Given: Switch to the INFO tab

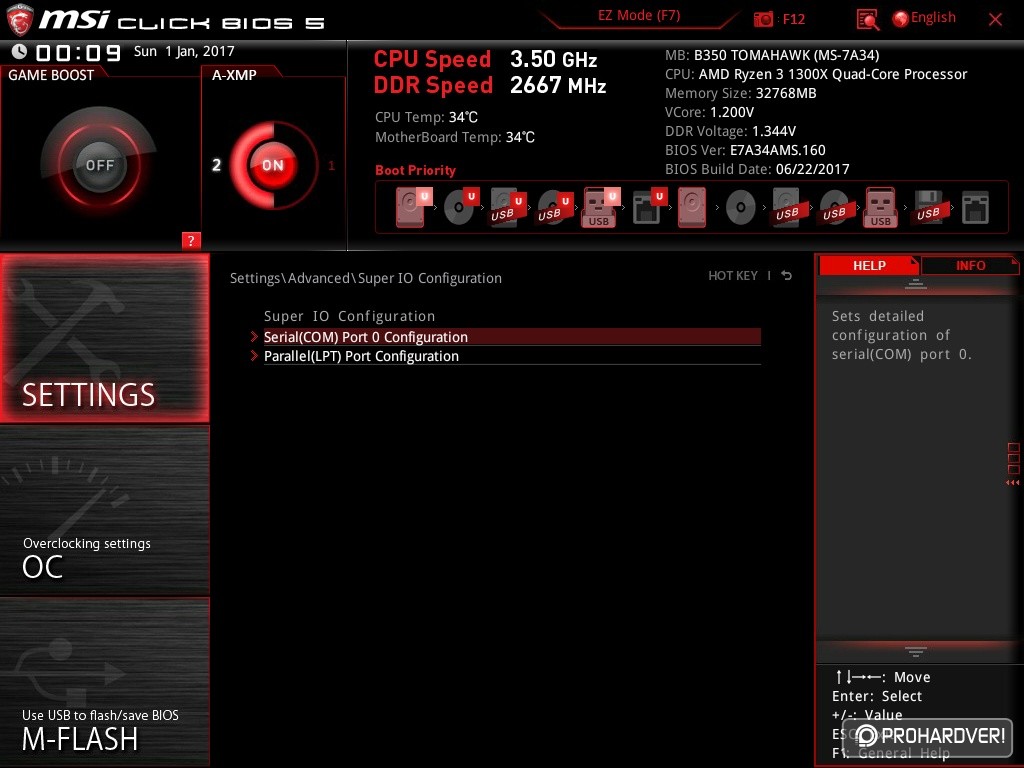Looking at the screenshot, I should pos(970,265).
